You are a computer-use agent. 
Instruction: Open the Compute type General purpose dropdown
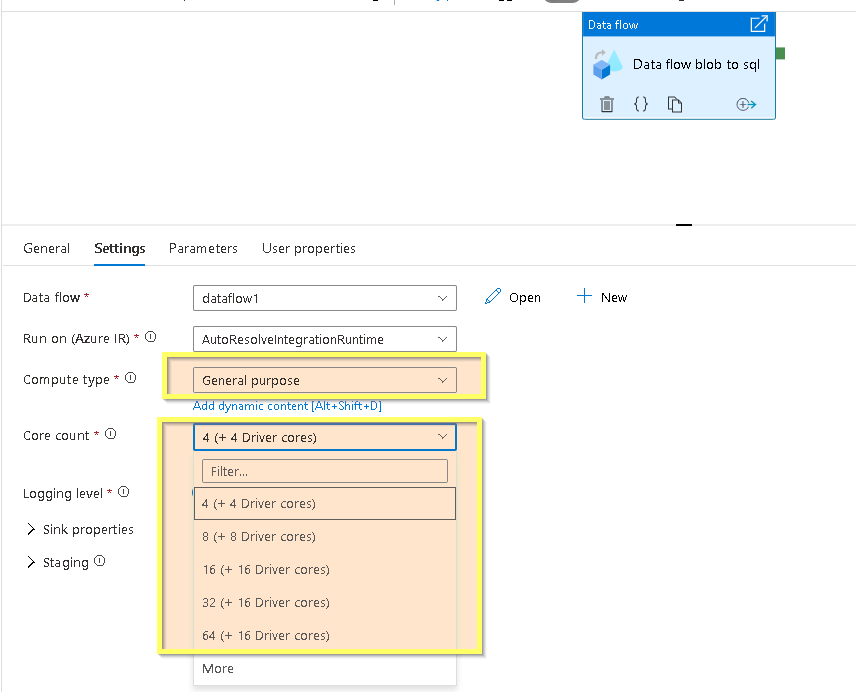click(x=325, y=380)
